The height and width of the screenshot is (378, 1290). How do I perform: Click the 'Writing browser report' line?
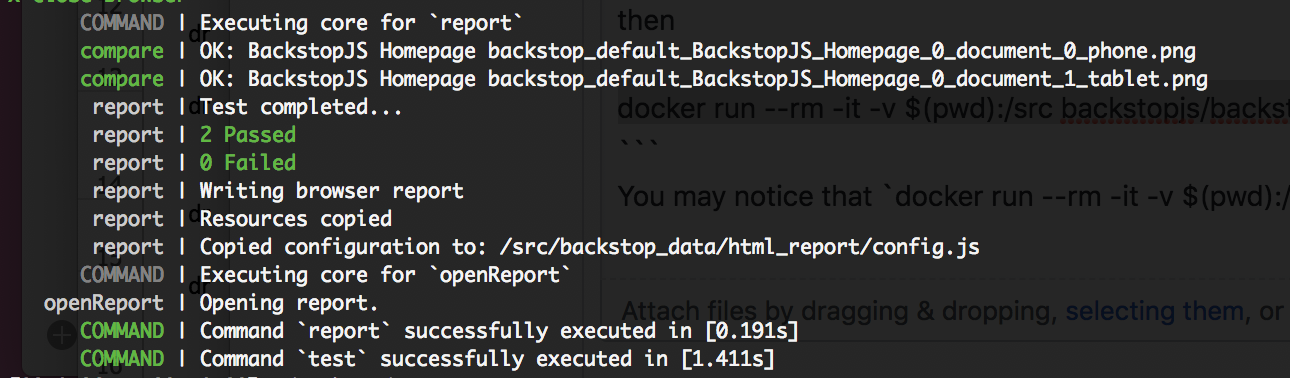click(x=332, y=190)
